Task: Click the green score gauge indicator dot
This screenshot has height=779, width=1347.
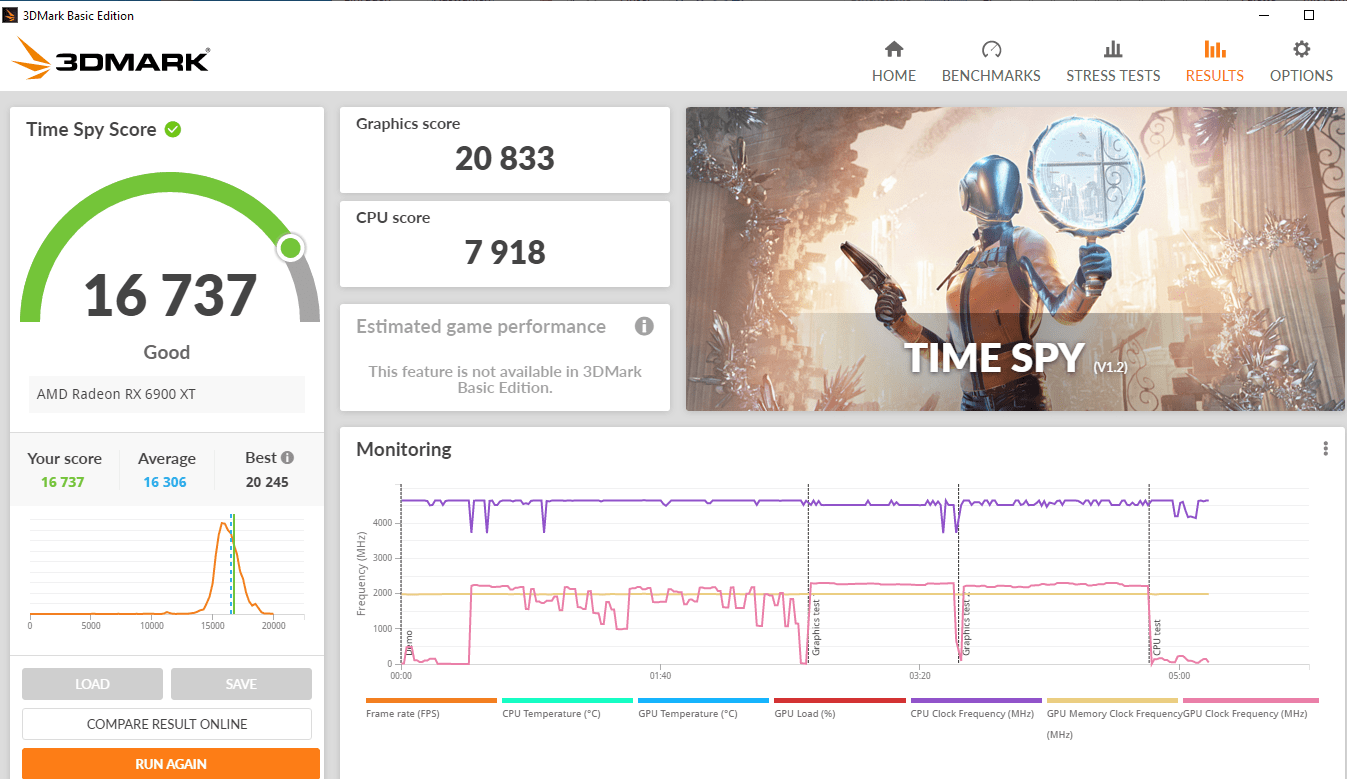Action: point(291,248)
